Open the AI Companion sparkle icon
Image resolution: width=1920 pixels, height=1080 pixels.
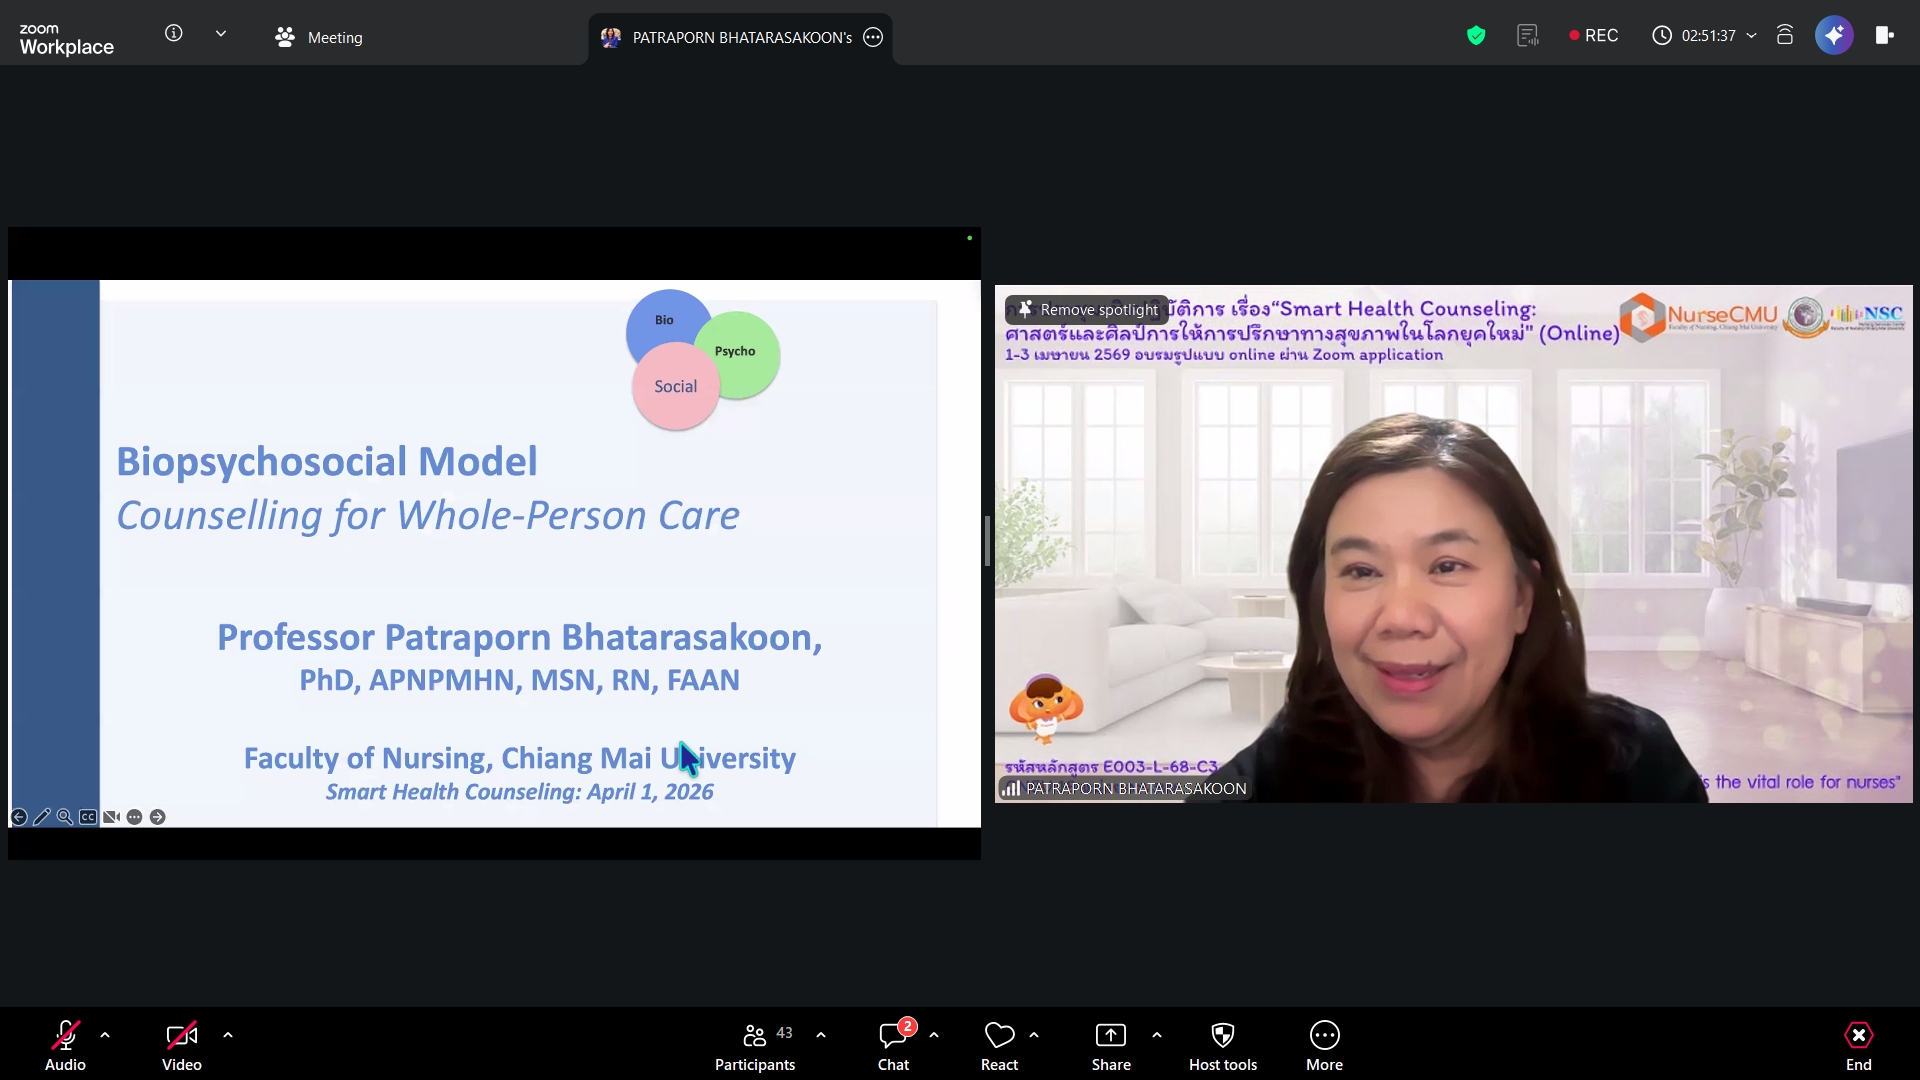tap(1833, 36)
